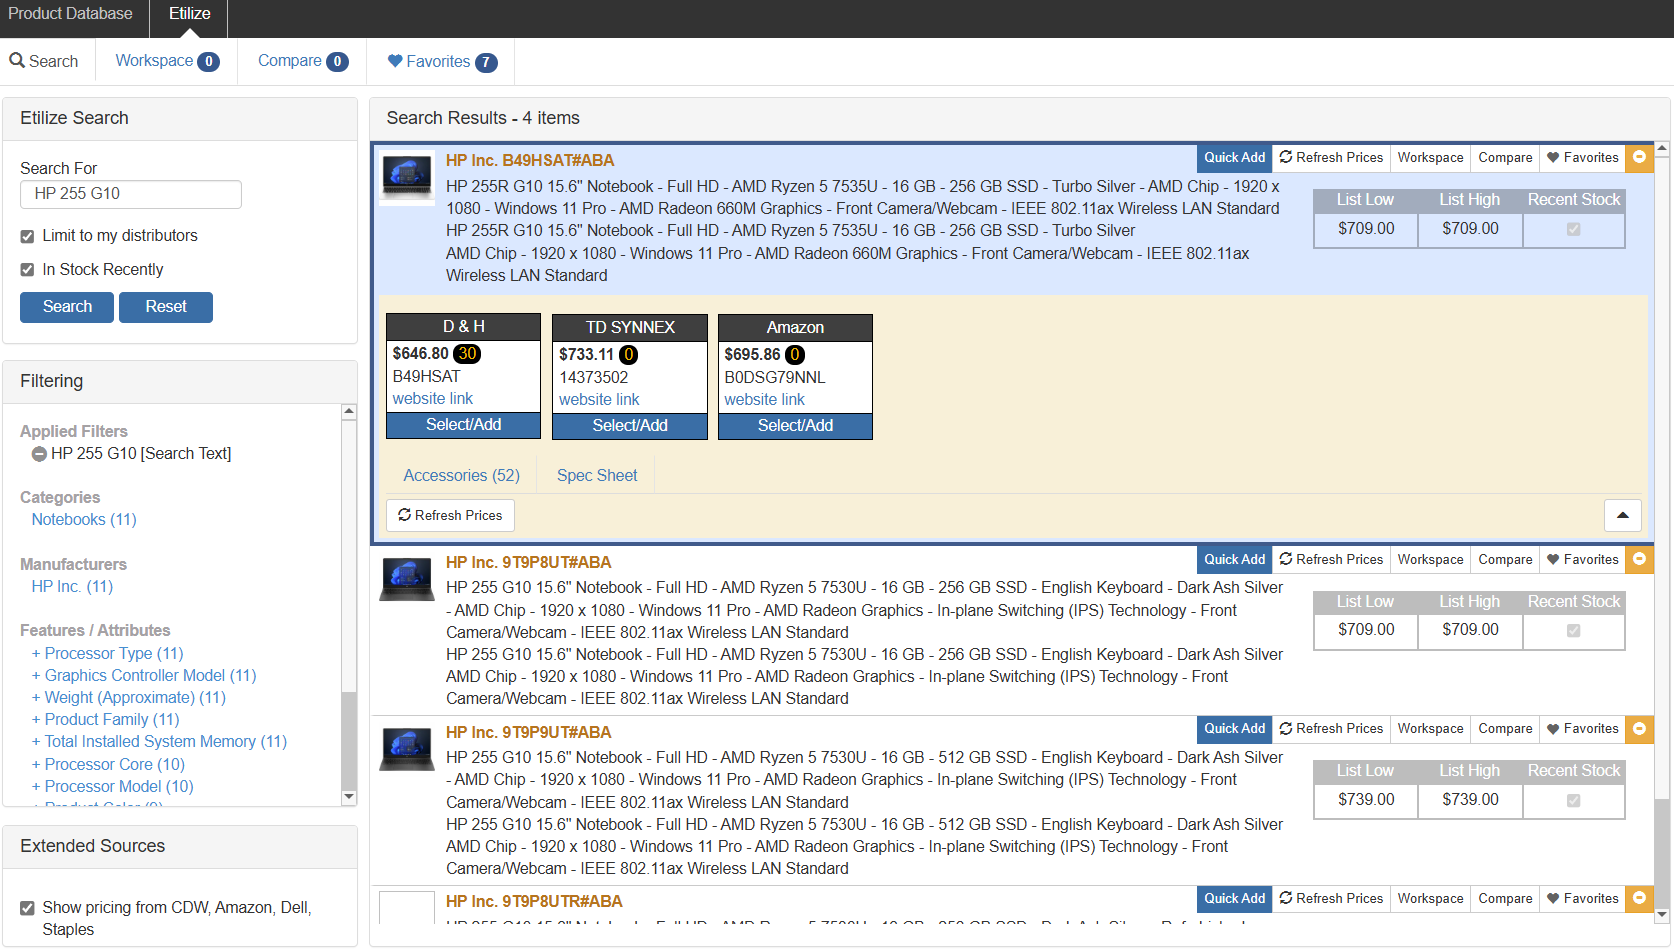Image resolution: width=1674 pixels, height=950 pixels.
Task: Refresh prices for 9T9P8UT#ABA product
Action: pos(1331,560)
